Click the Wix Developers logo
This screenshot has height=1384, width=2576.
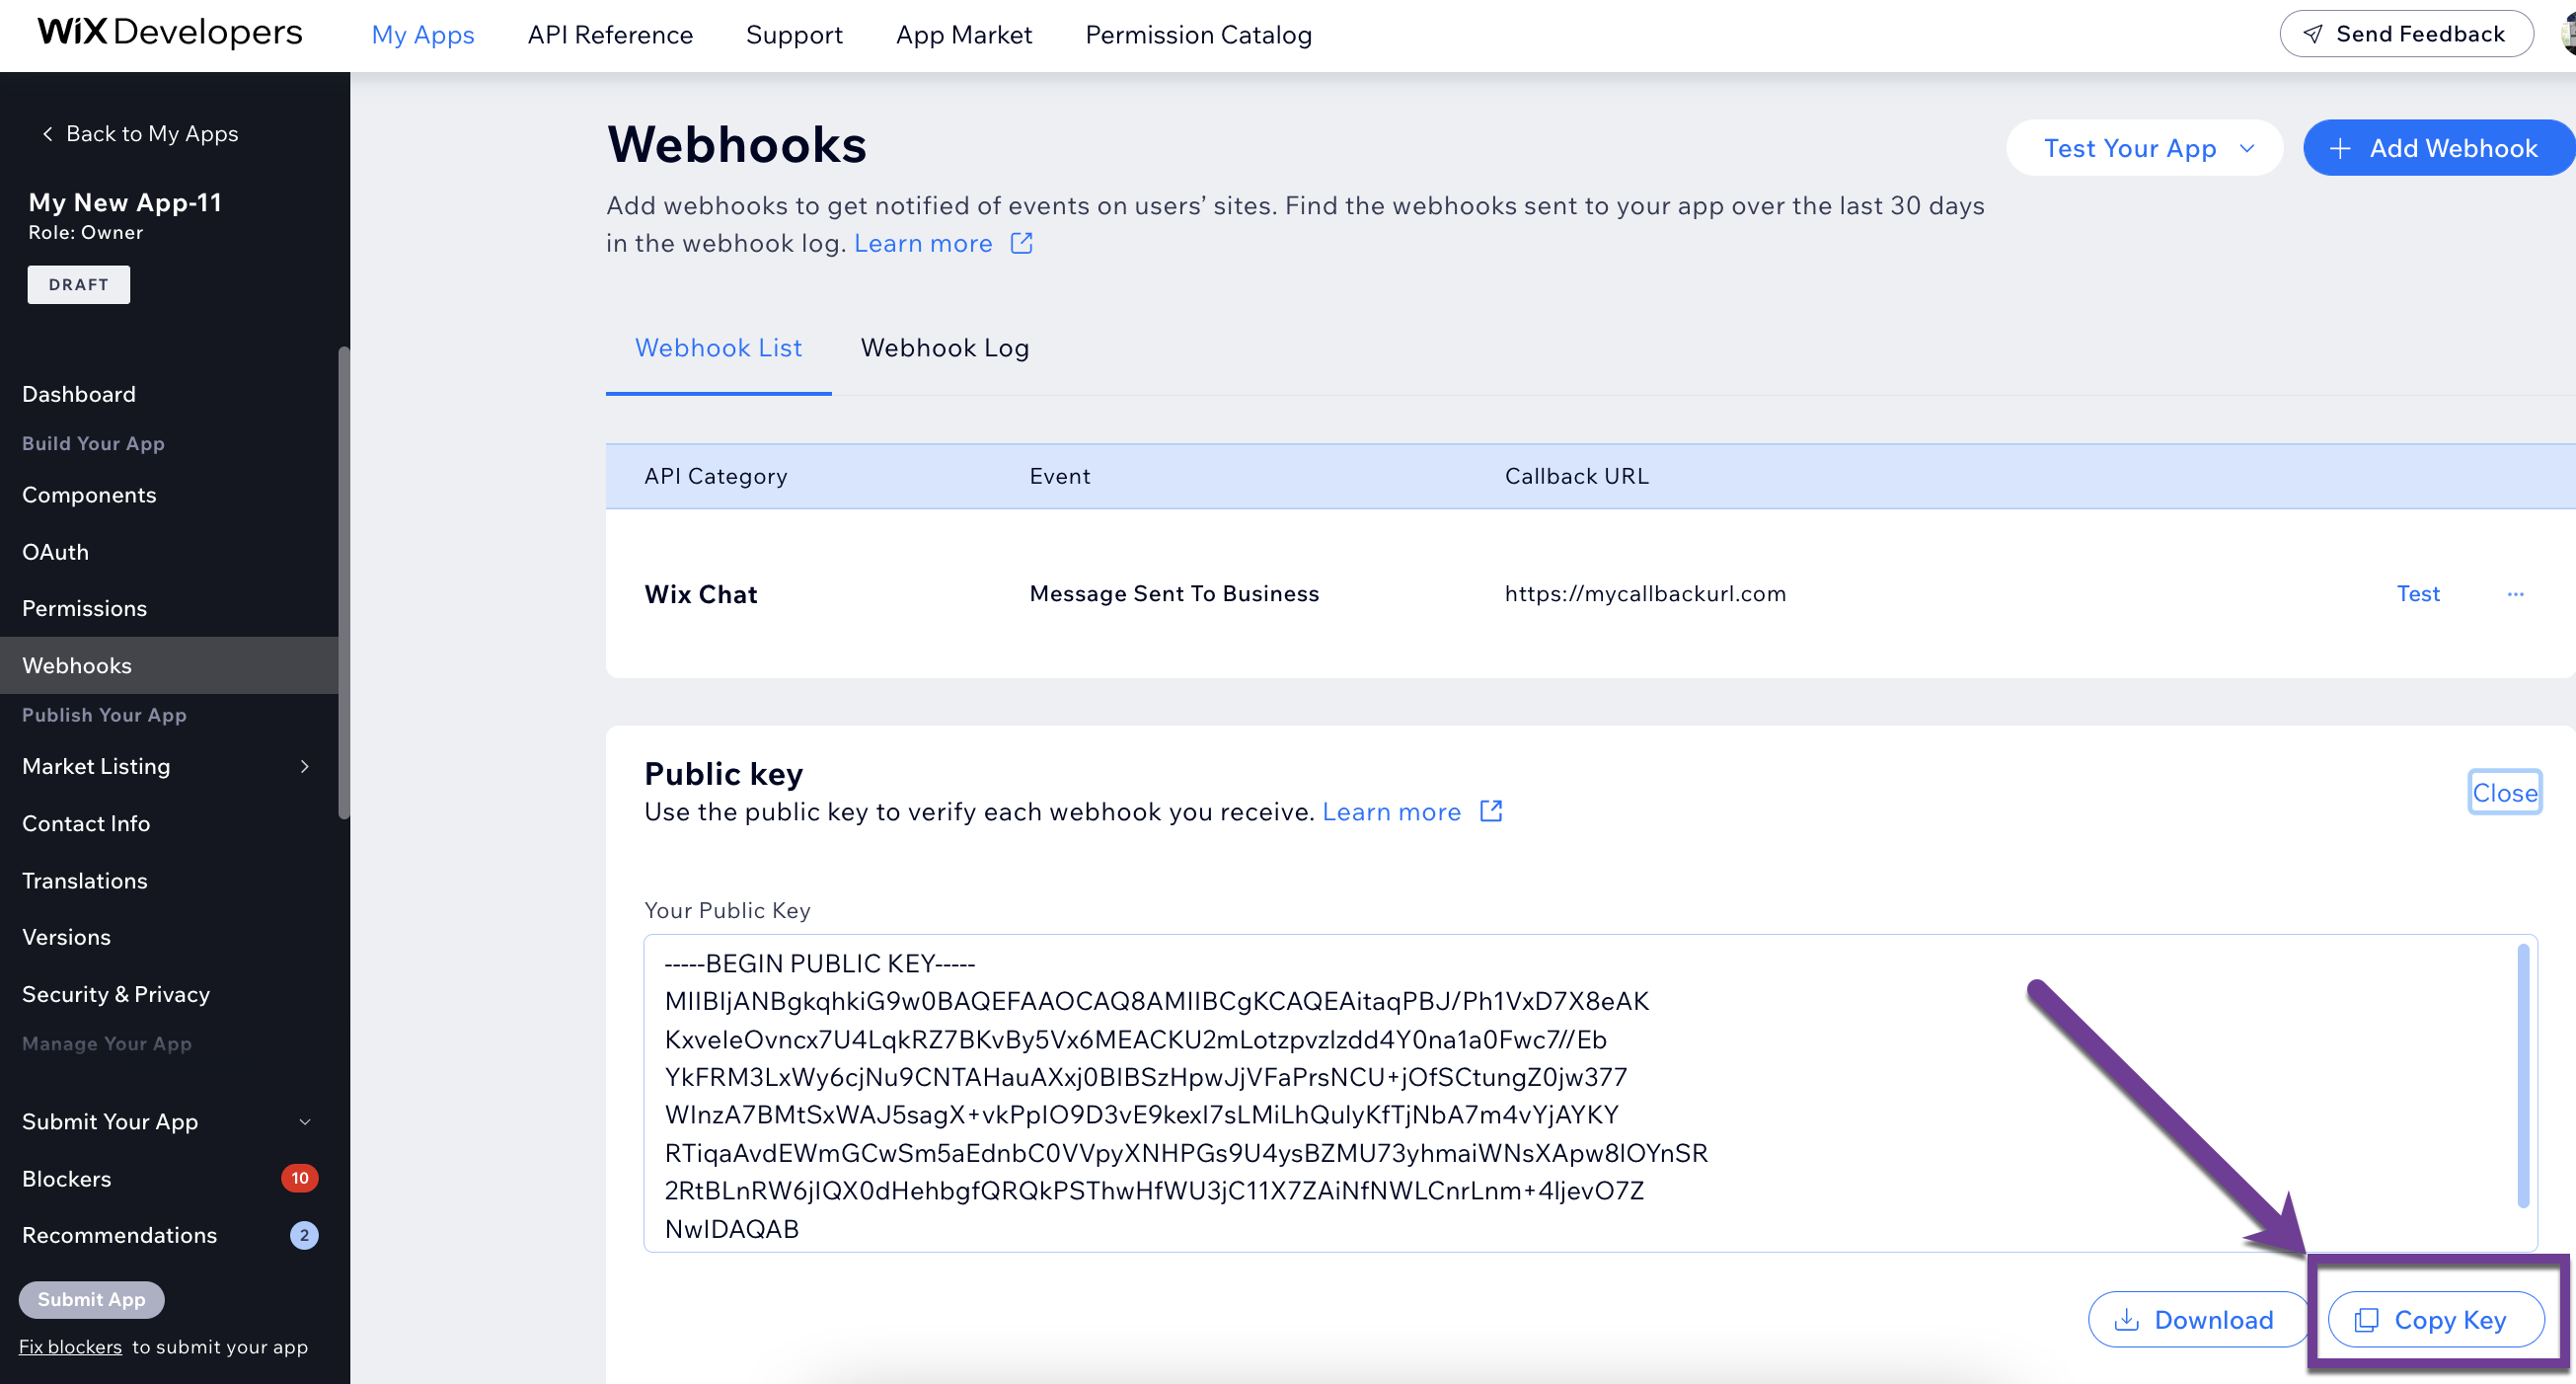pyautogui.click(x=170, y=33)
